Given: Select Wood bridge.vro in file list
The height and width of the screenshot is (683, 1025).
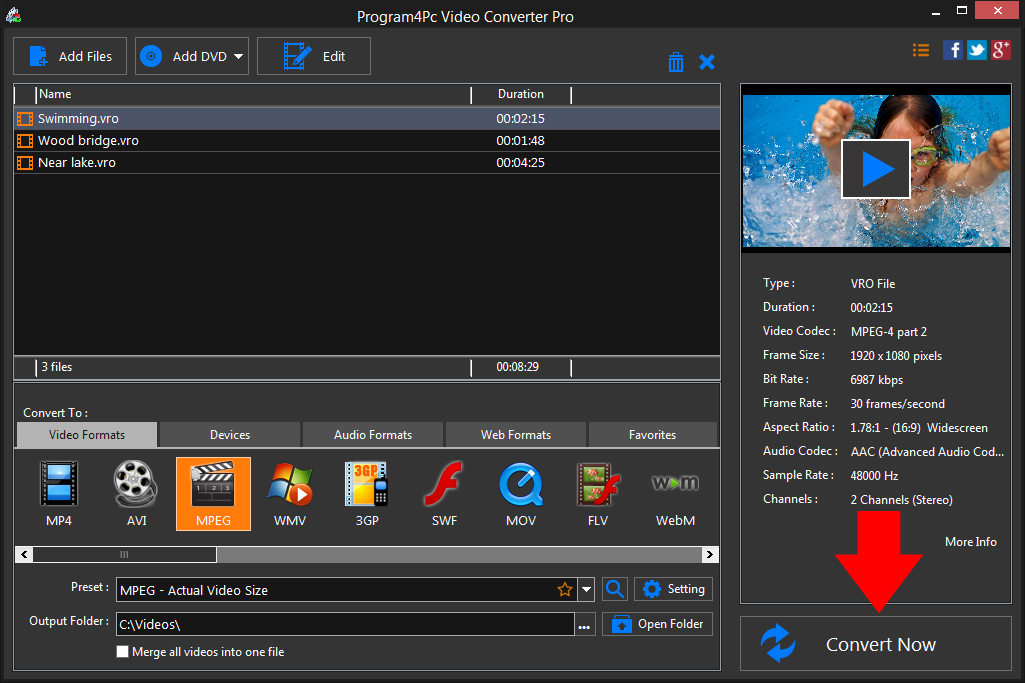Looking at the screenshot, I should 88,140.
